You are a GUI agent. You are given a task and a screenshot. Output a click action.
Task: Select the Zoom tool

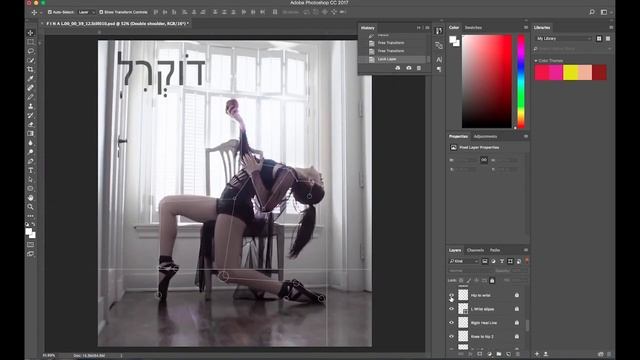point(31,207)
